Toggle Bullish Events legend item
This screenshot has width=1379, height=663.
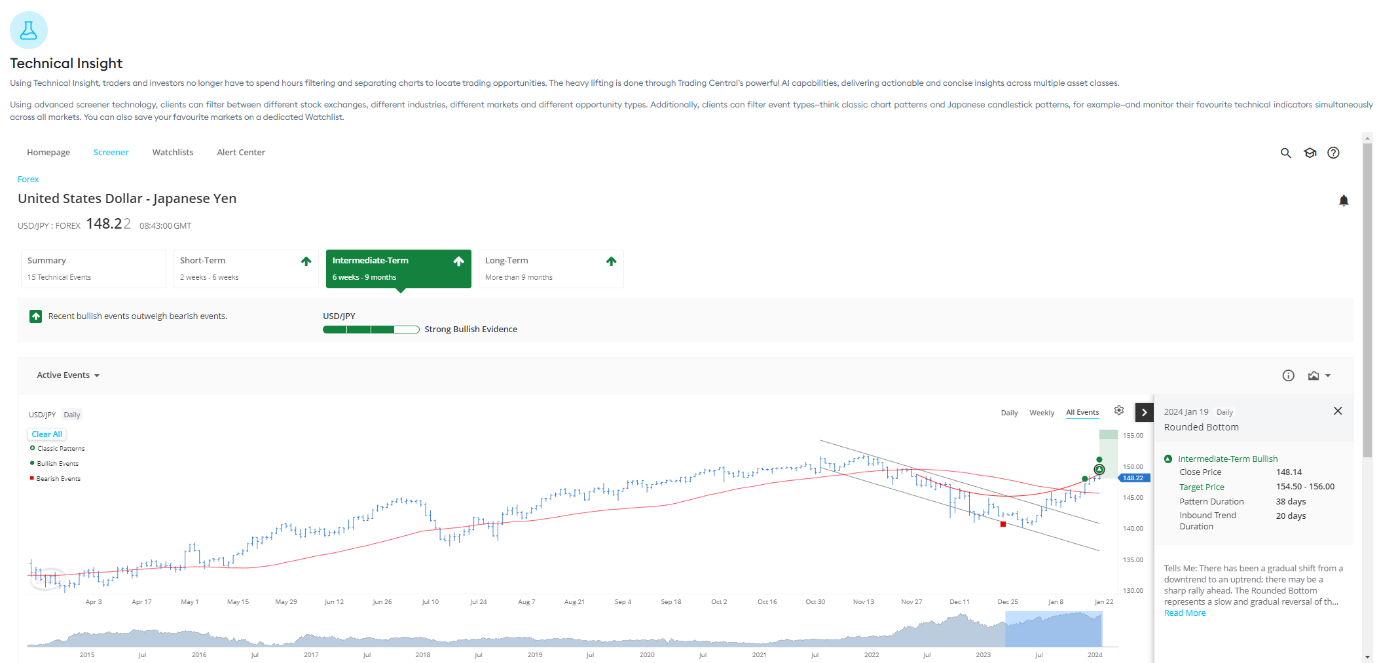[57, 464]
